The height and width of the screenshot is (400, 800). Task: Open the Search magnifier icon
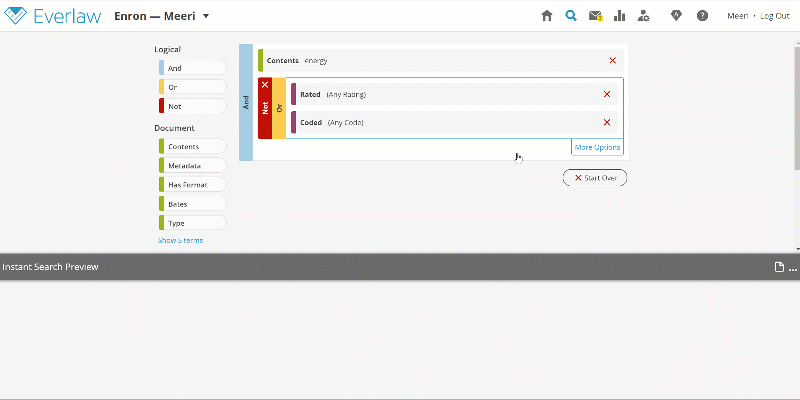(571, 16)
